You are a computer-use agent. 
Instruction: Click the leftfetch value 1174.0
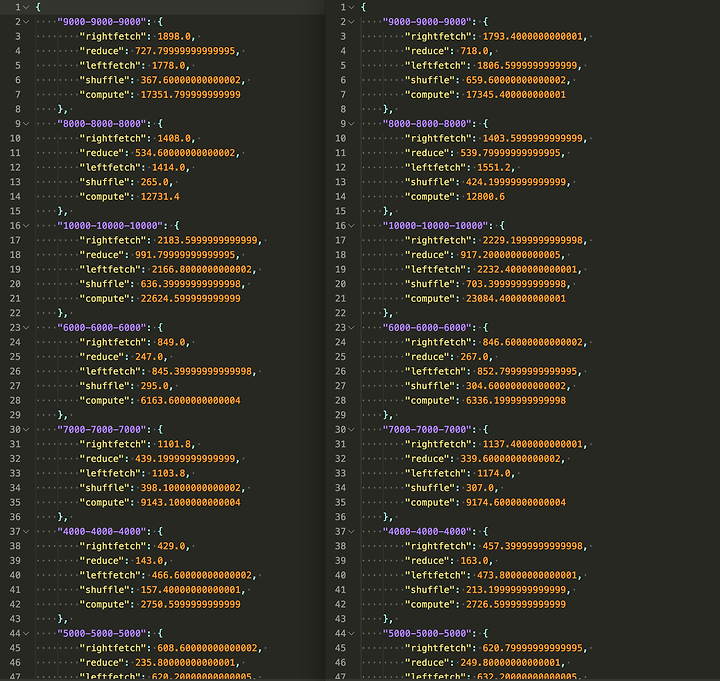coord(494,473)
